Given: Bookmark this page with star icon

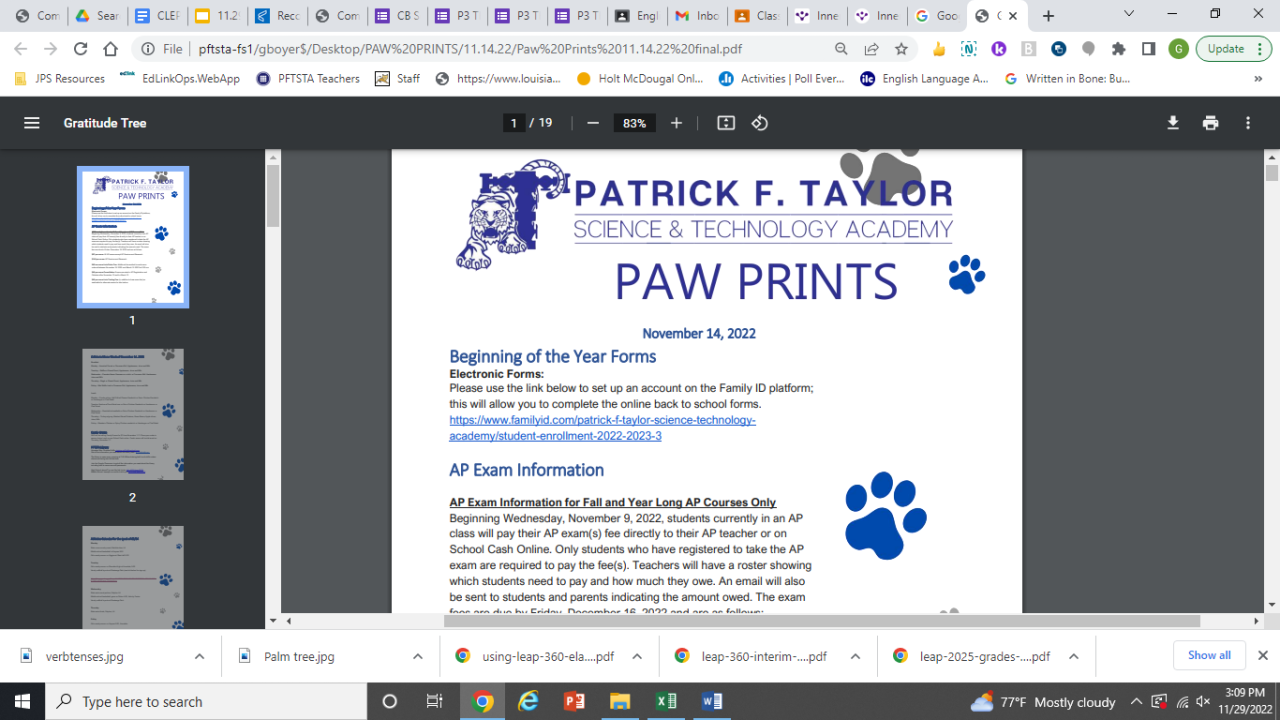Looking at the screenshot, I should tap(901, 49).
